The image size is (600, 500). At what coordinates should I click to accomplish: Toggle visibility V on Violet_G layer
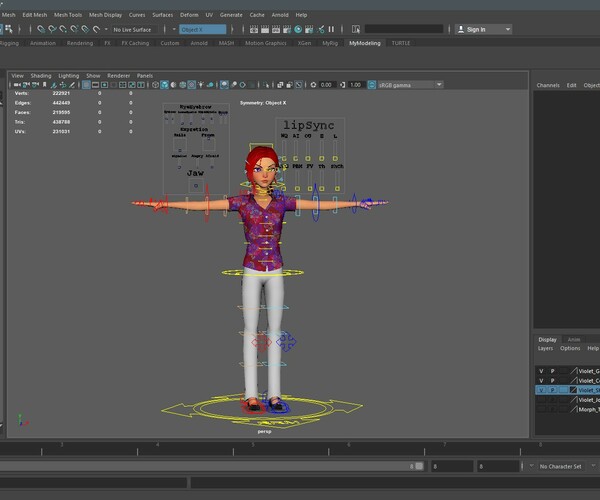[541, 370]
